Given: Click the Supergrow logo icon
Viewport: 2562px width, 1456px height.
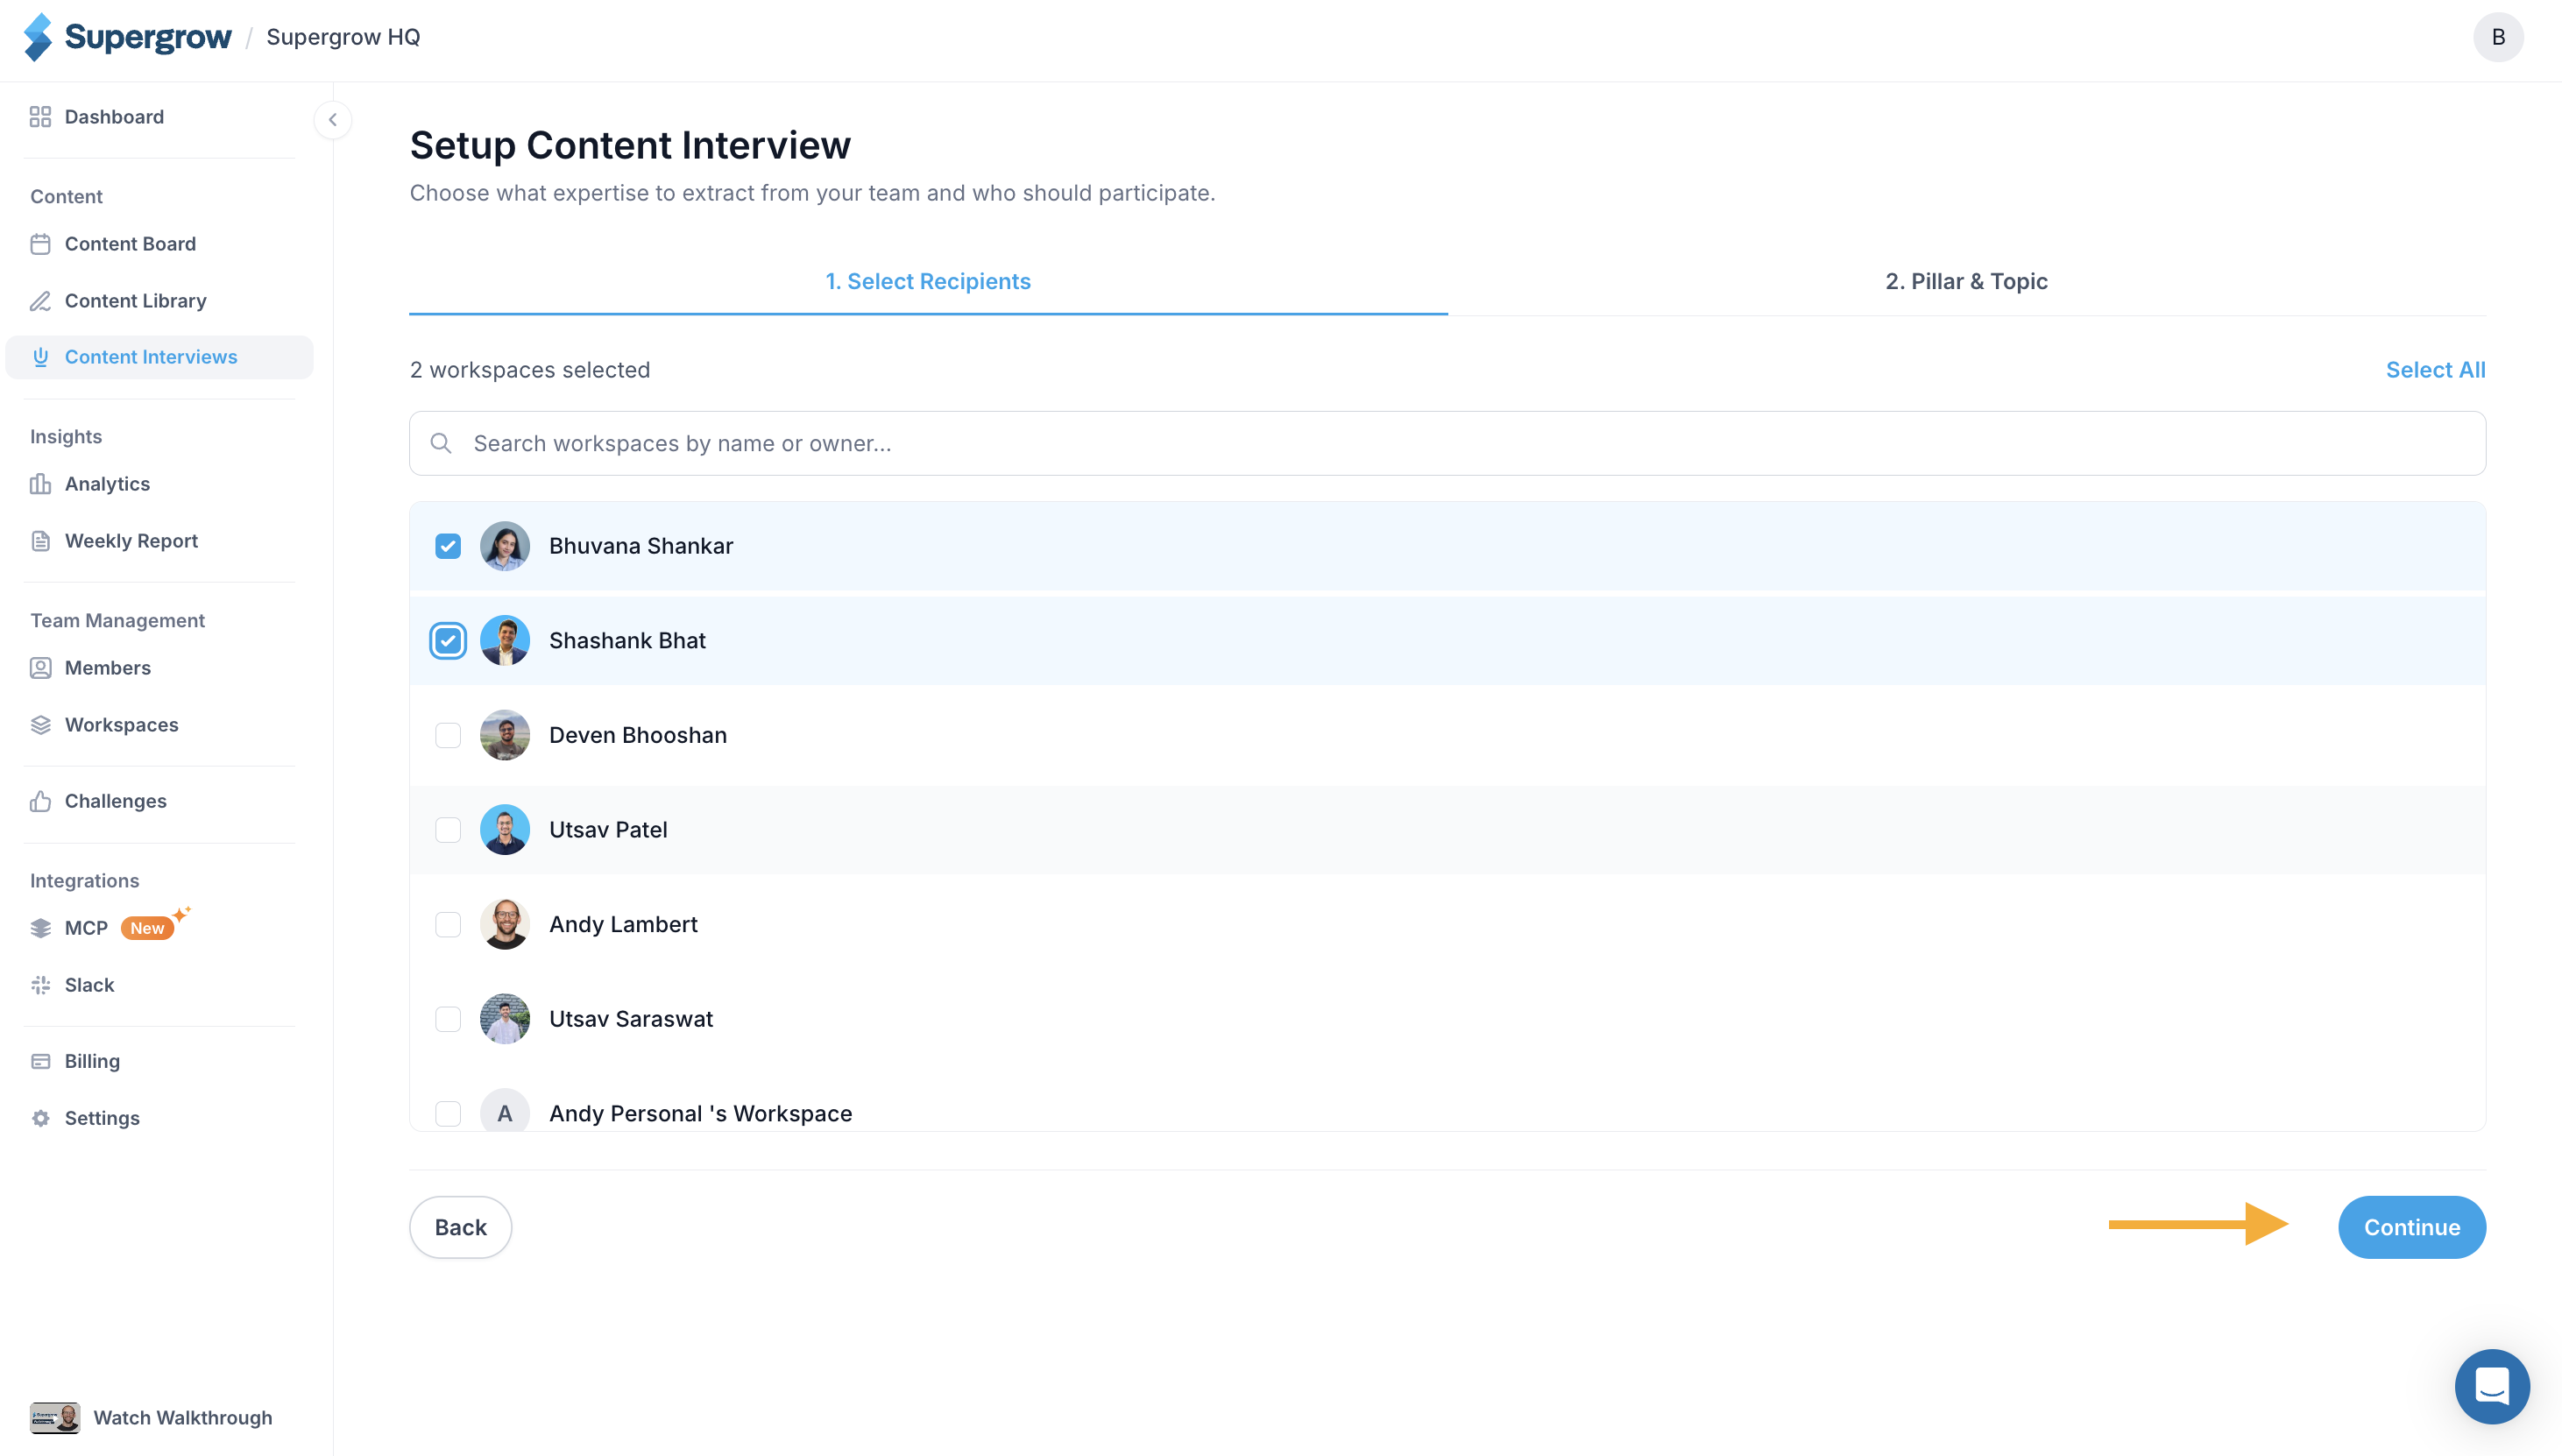Looking at the screenshot, I should 38,37.
